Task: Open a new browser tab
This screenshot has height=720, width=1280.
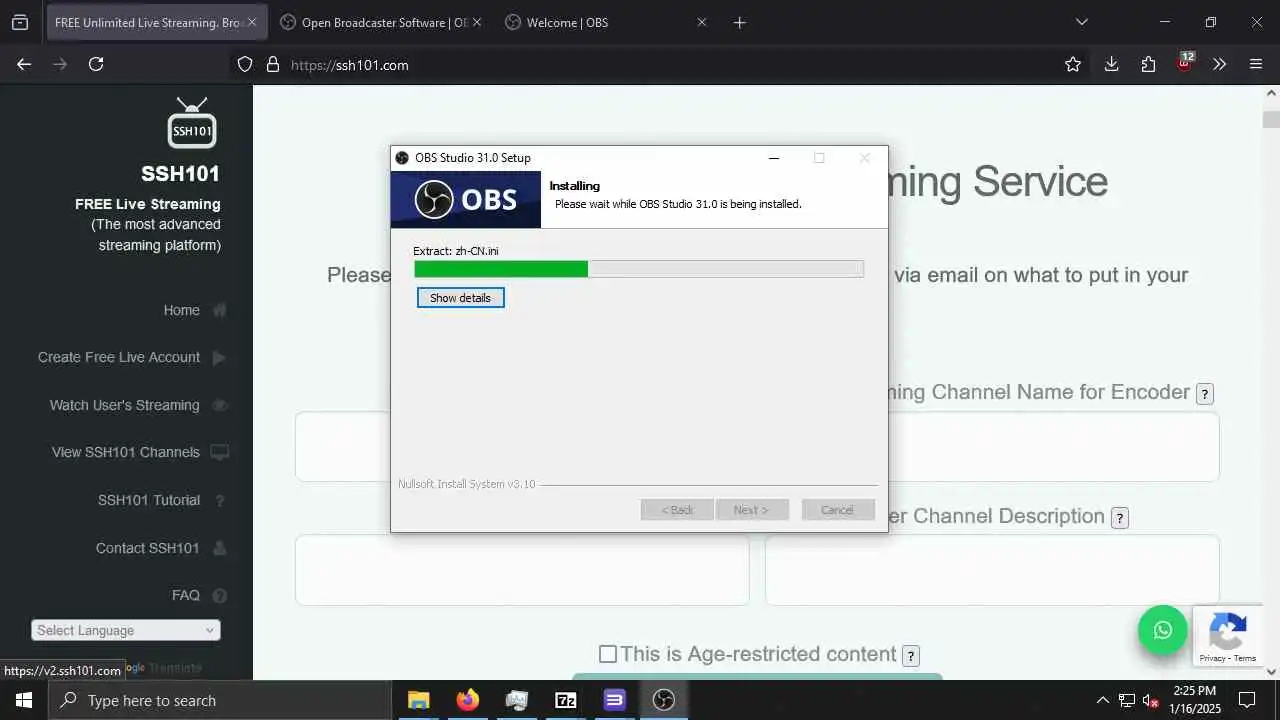Action: (739, 22)
